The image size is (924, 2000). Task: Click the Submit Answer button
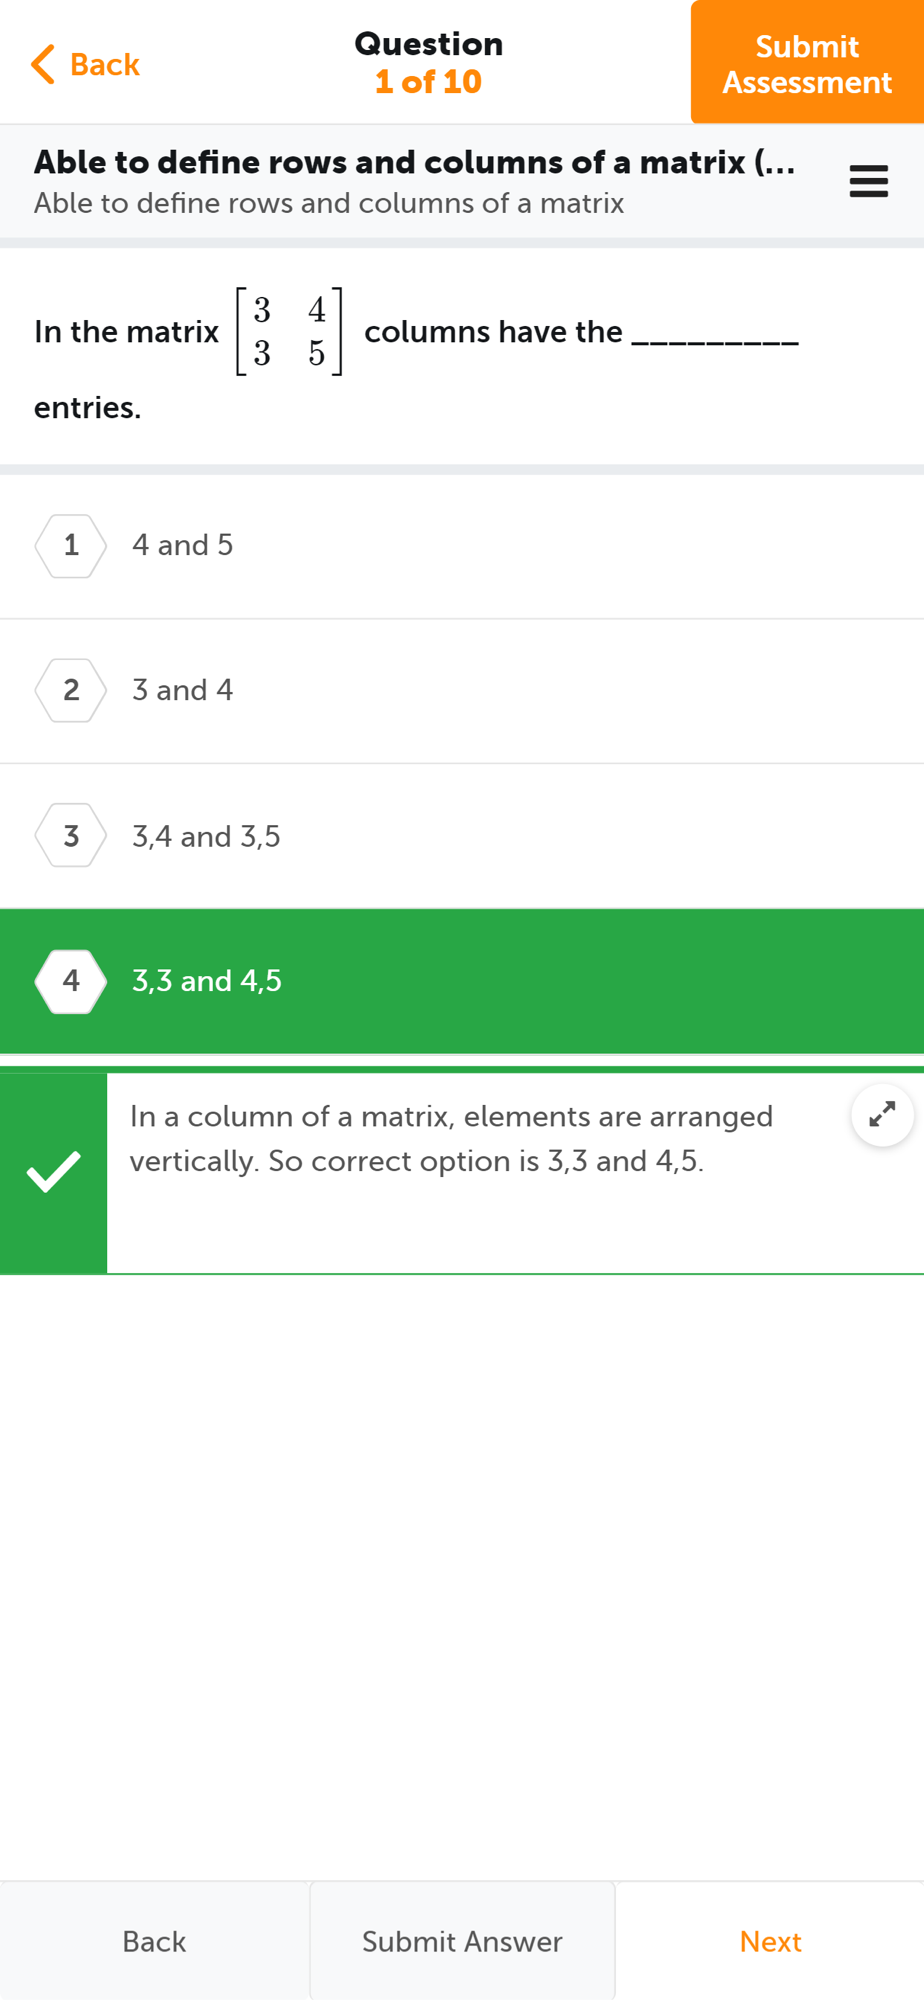462,1941
